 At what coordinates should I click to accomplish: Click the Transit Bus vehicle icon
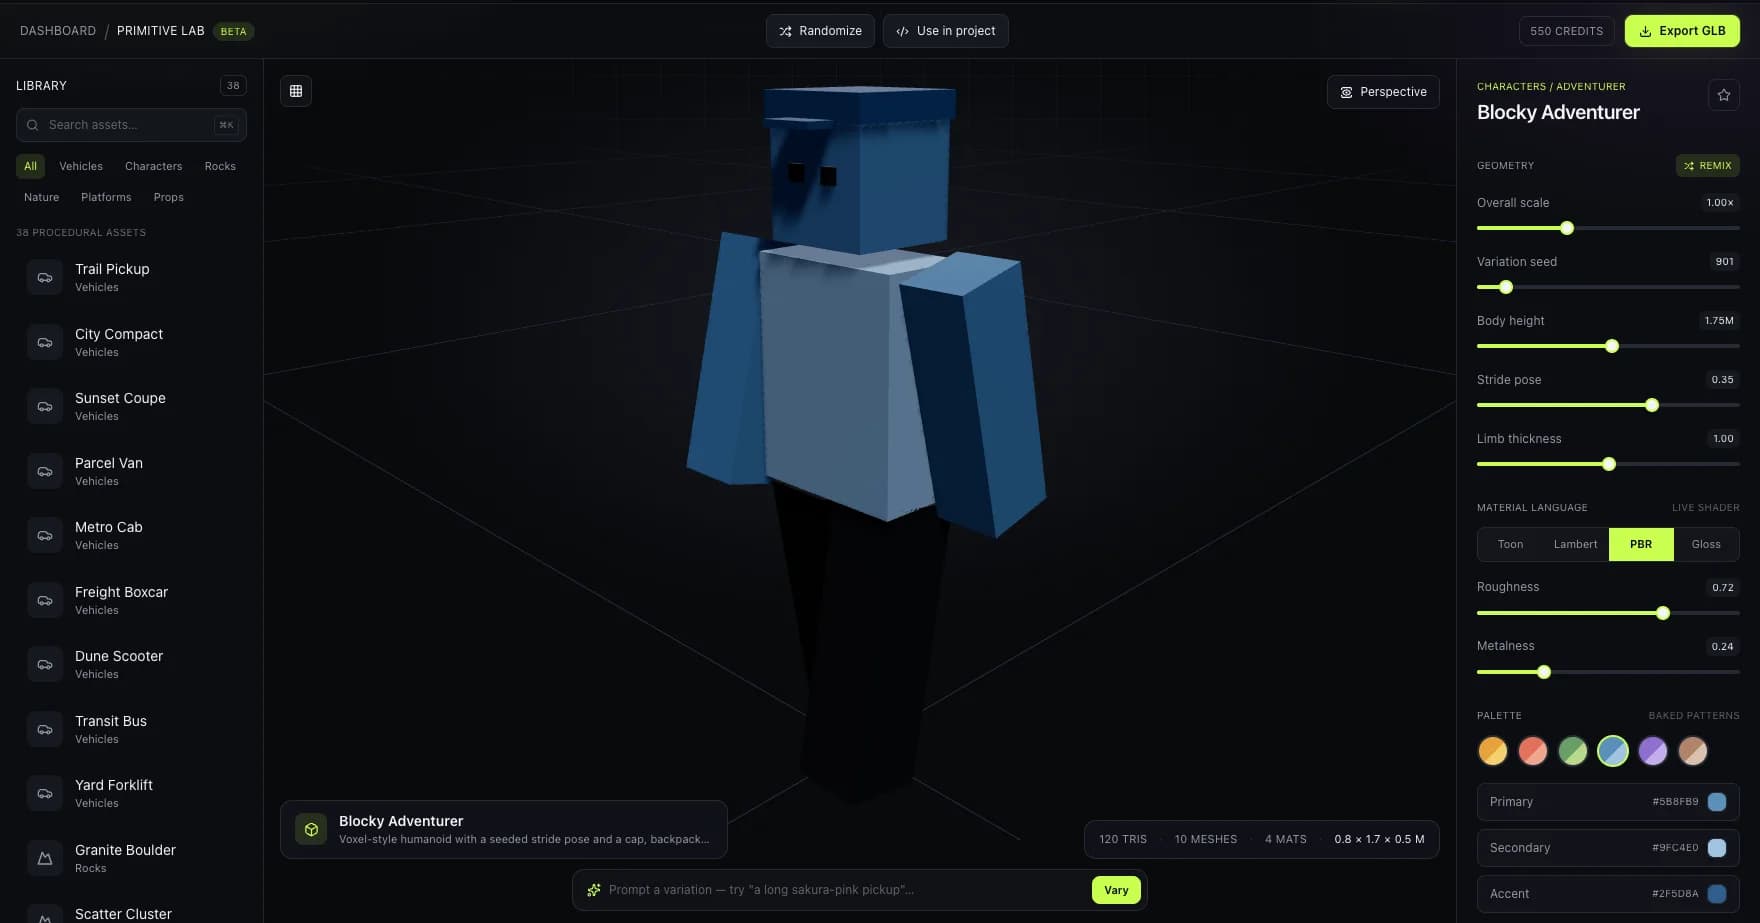[x=45, y=729]
